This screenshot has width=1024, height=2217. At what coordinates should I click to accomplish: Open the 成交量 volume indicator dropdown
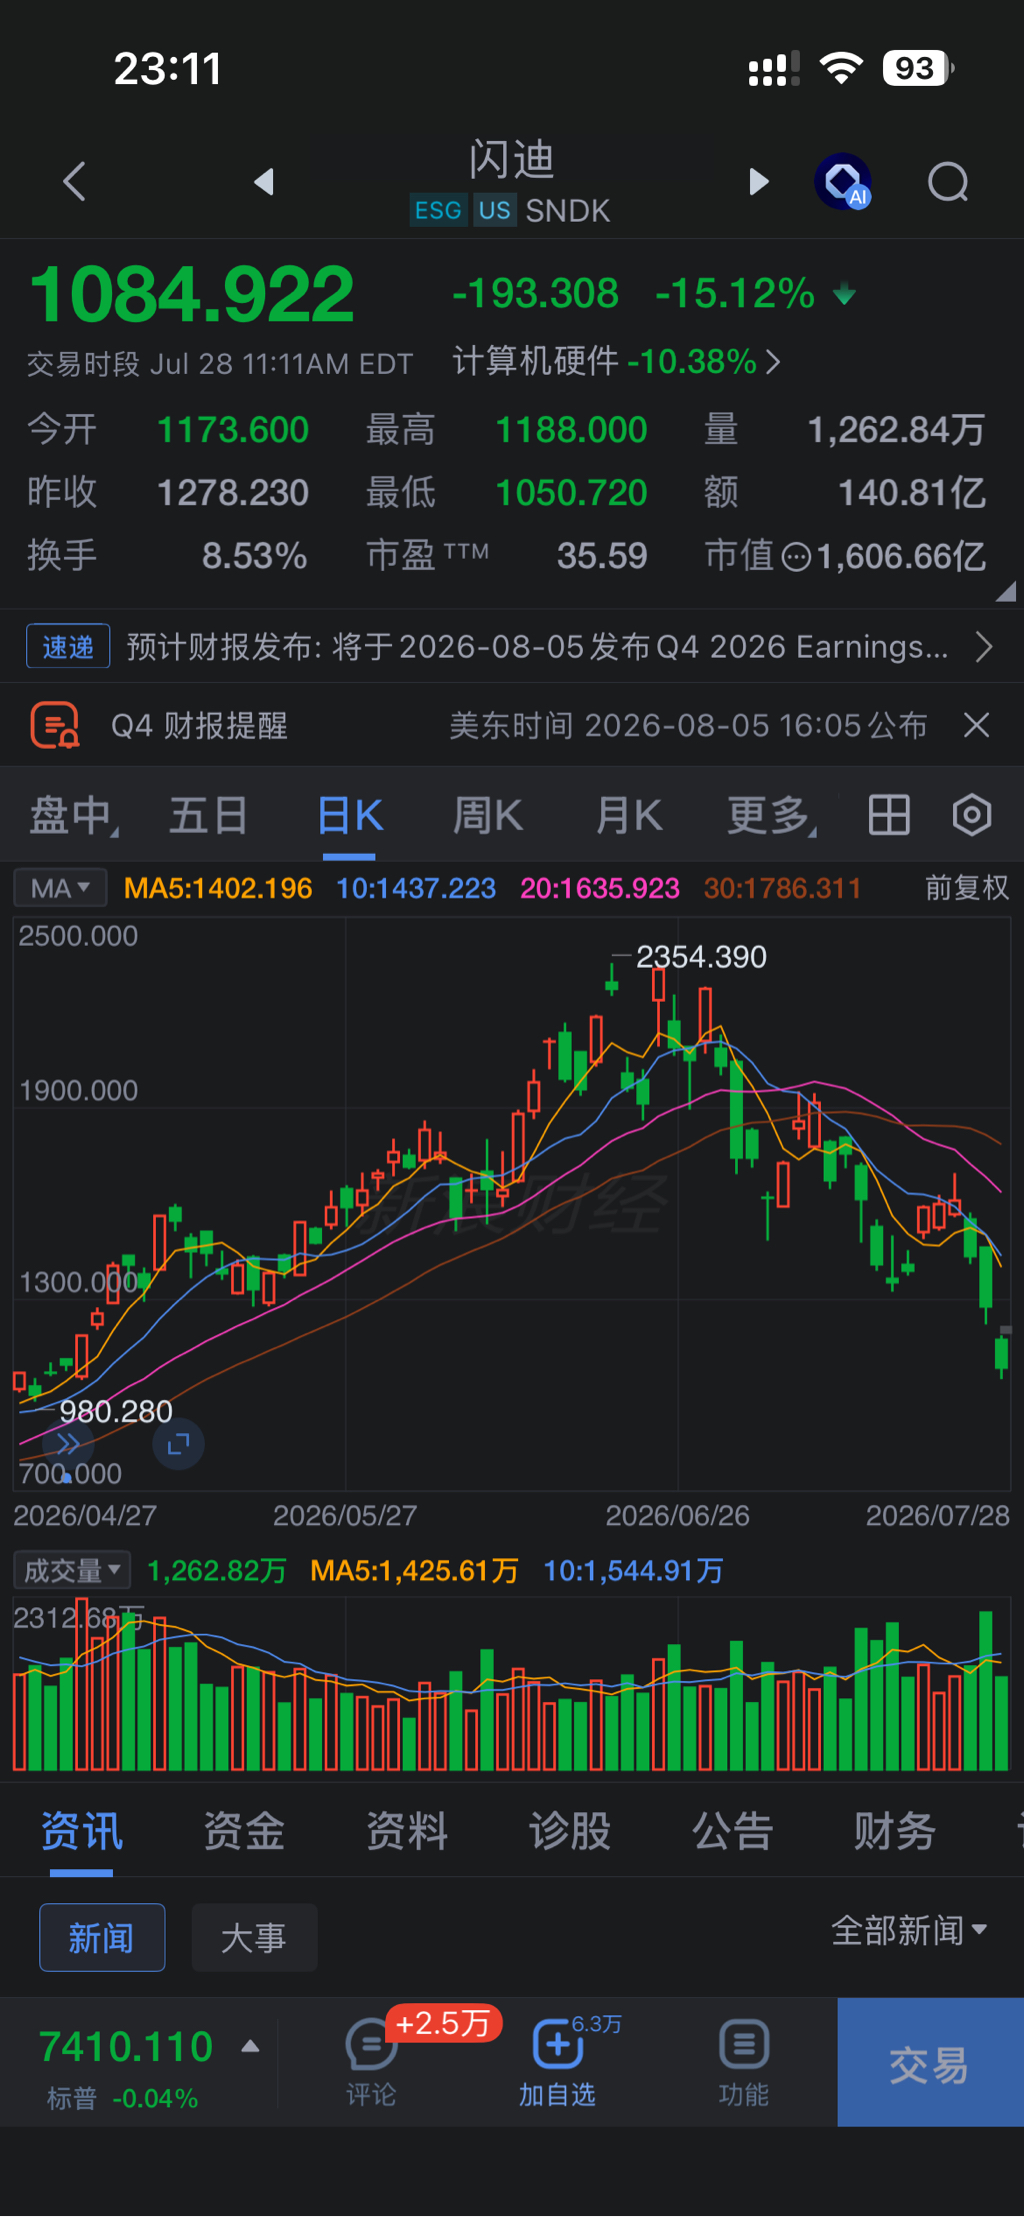(72, 1570)
